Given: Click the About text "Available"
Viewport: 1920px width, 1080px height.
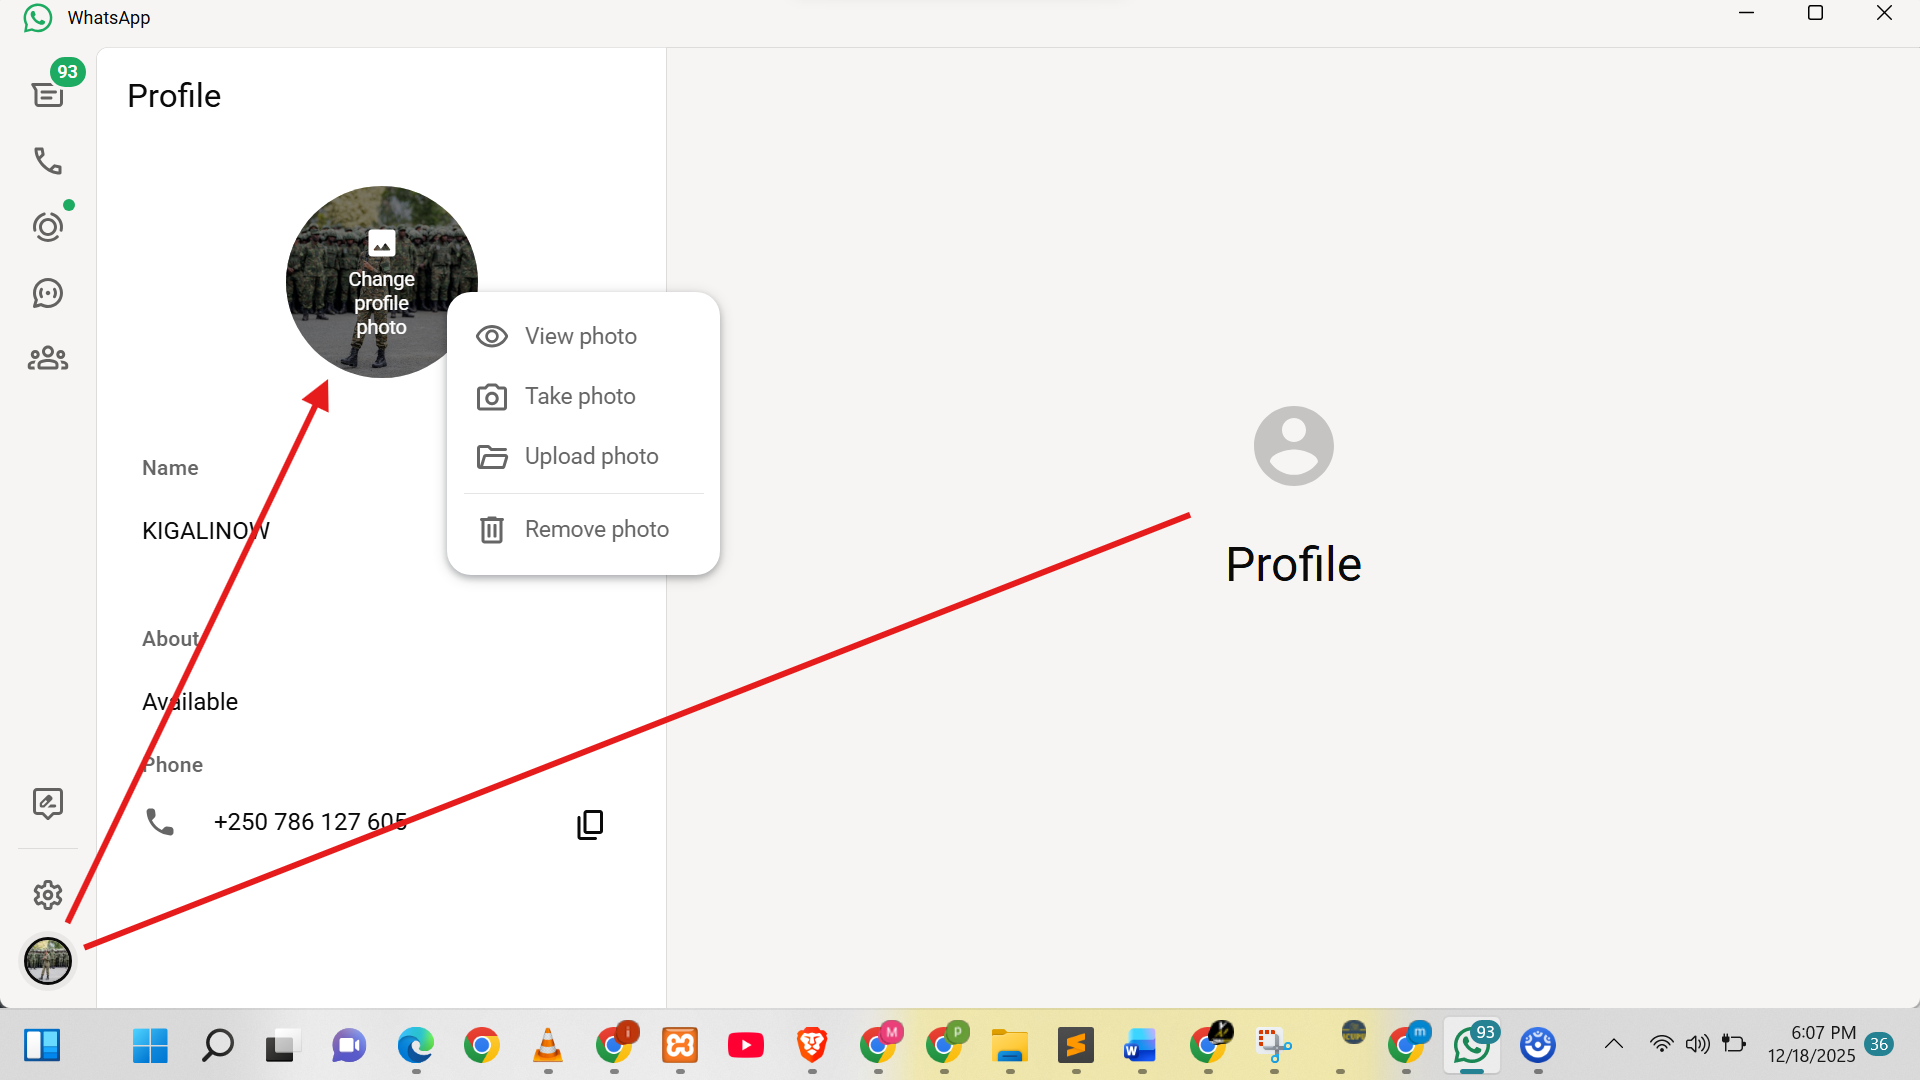Looking at the screenshot, I should click(x=190, y=701).
